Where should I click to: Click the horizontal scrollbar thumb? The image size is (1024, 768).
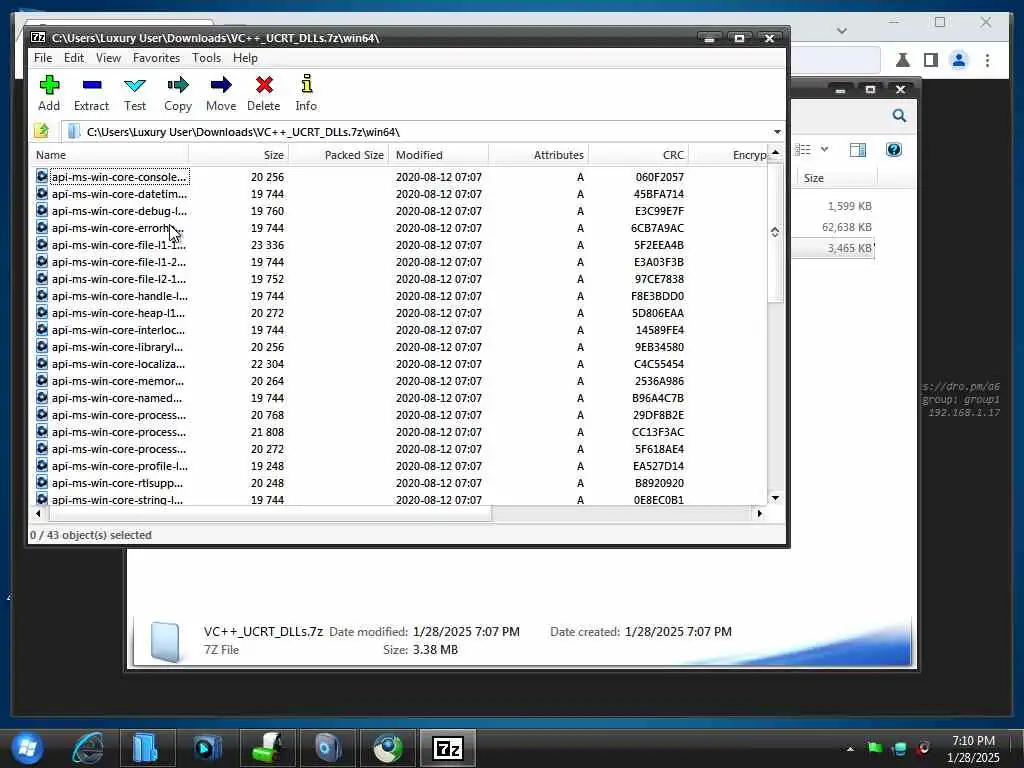270,513
